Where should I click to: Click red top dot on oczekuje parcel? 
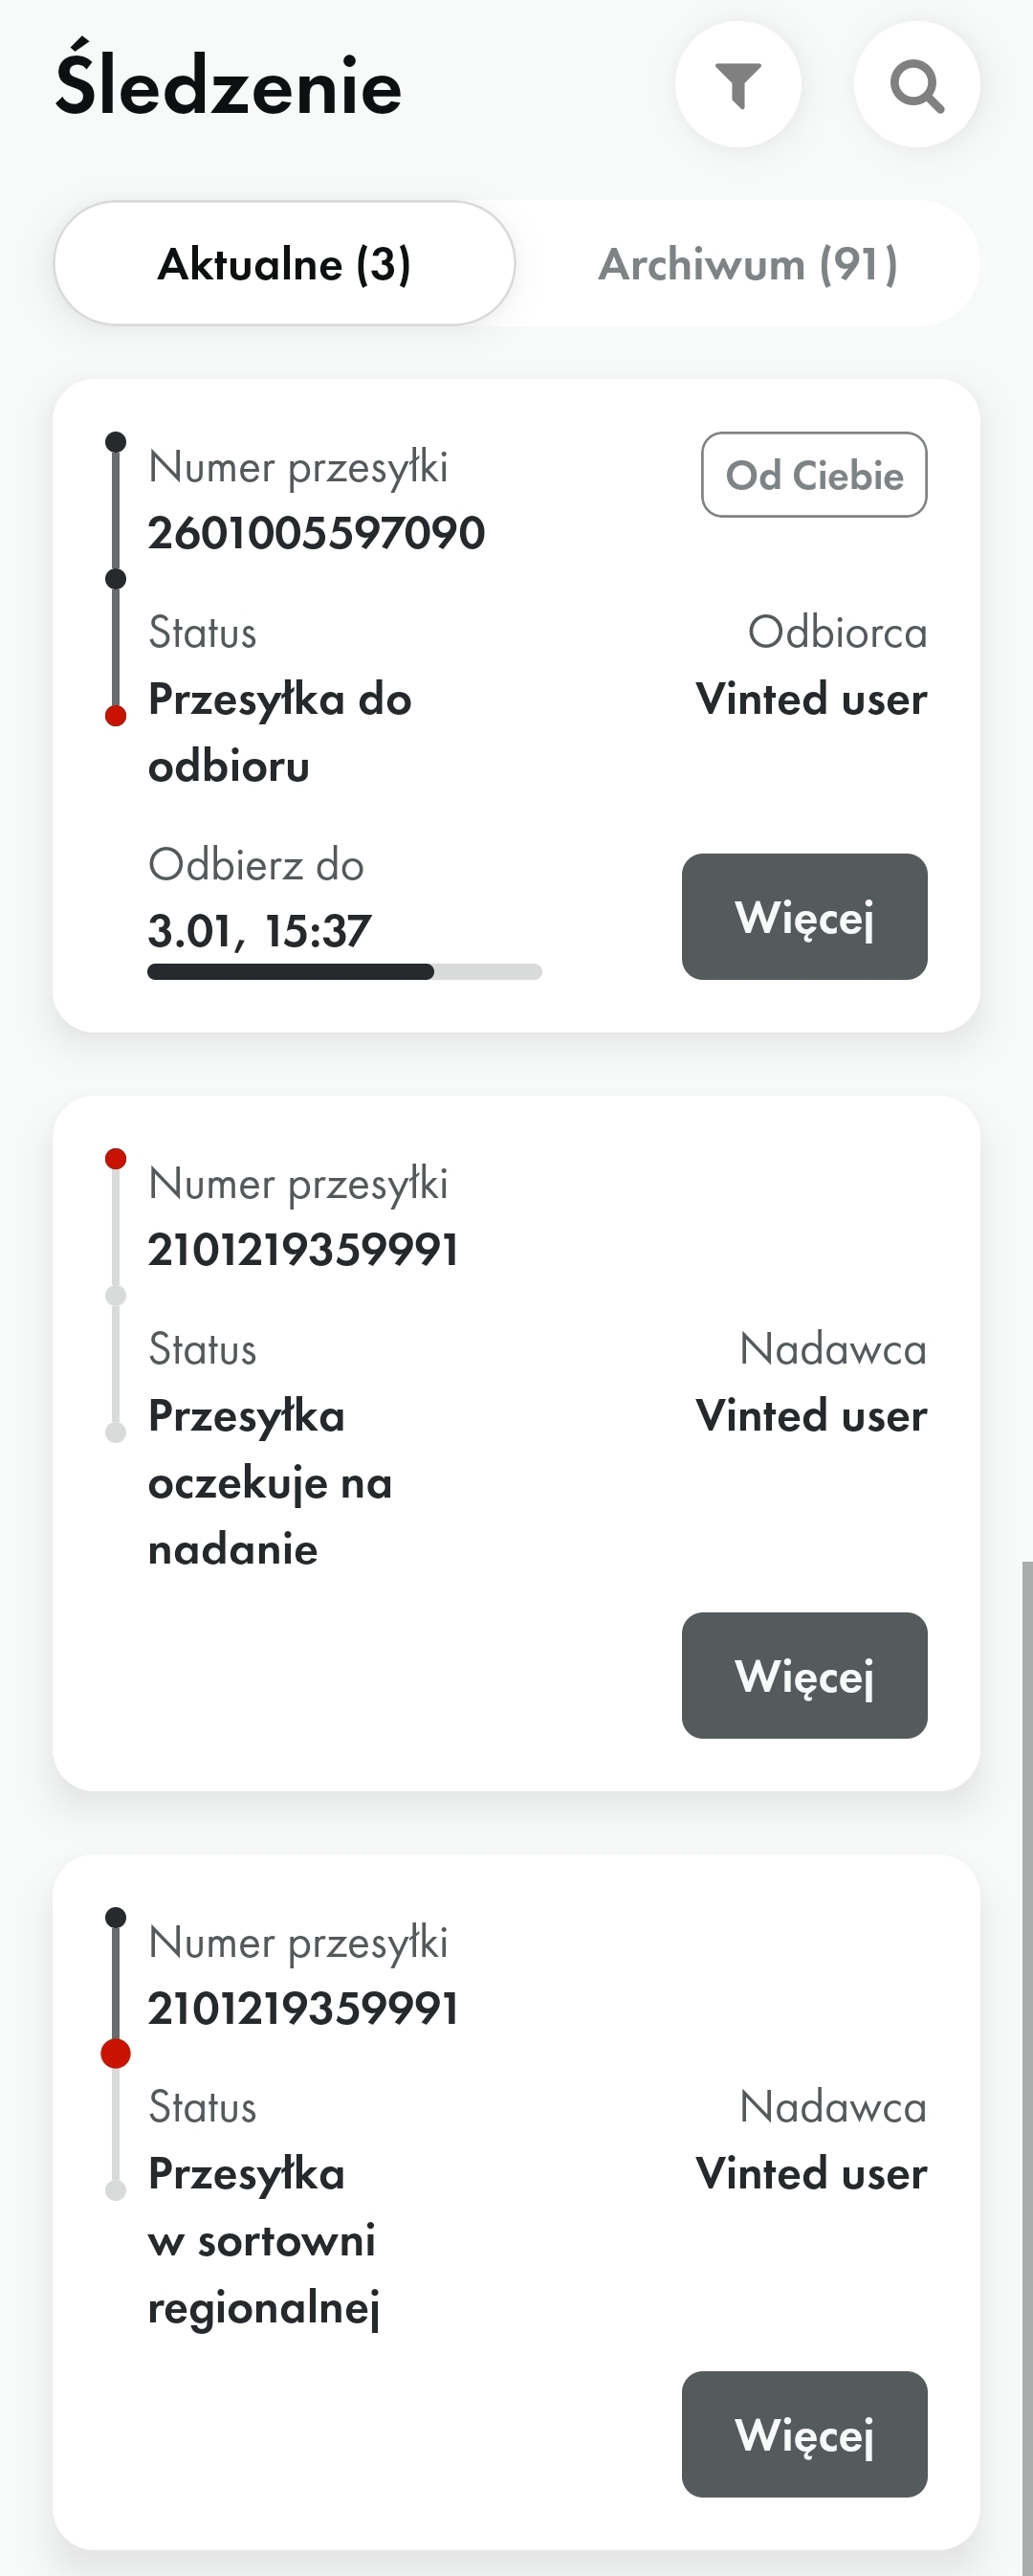(x=116, y=1159)
